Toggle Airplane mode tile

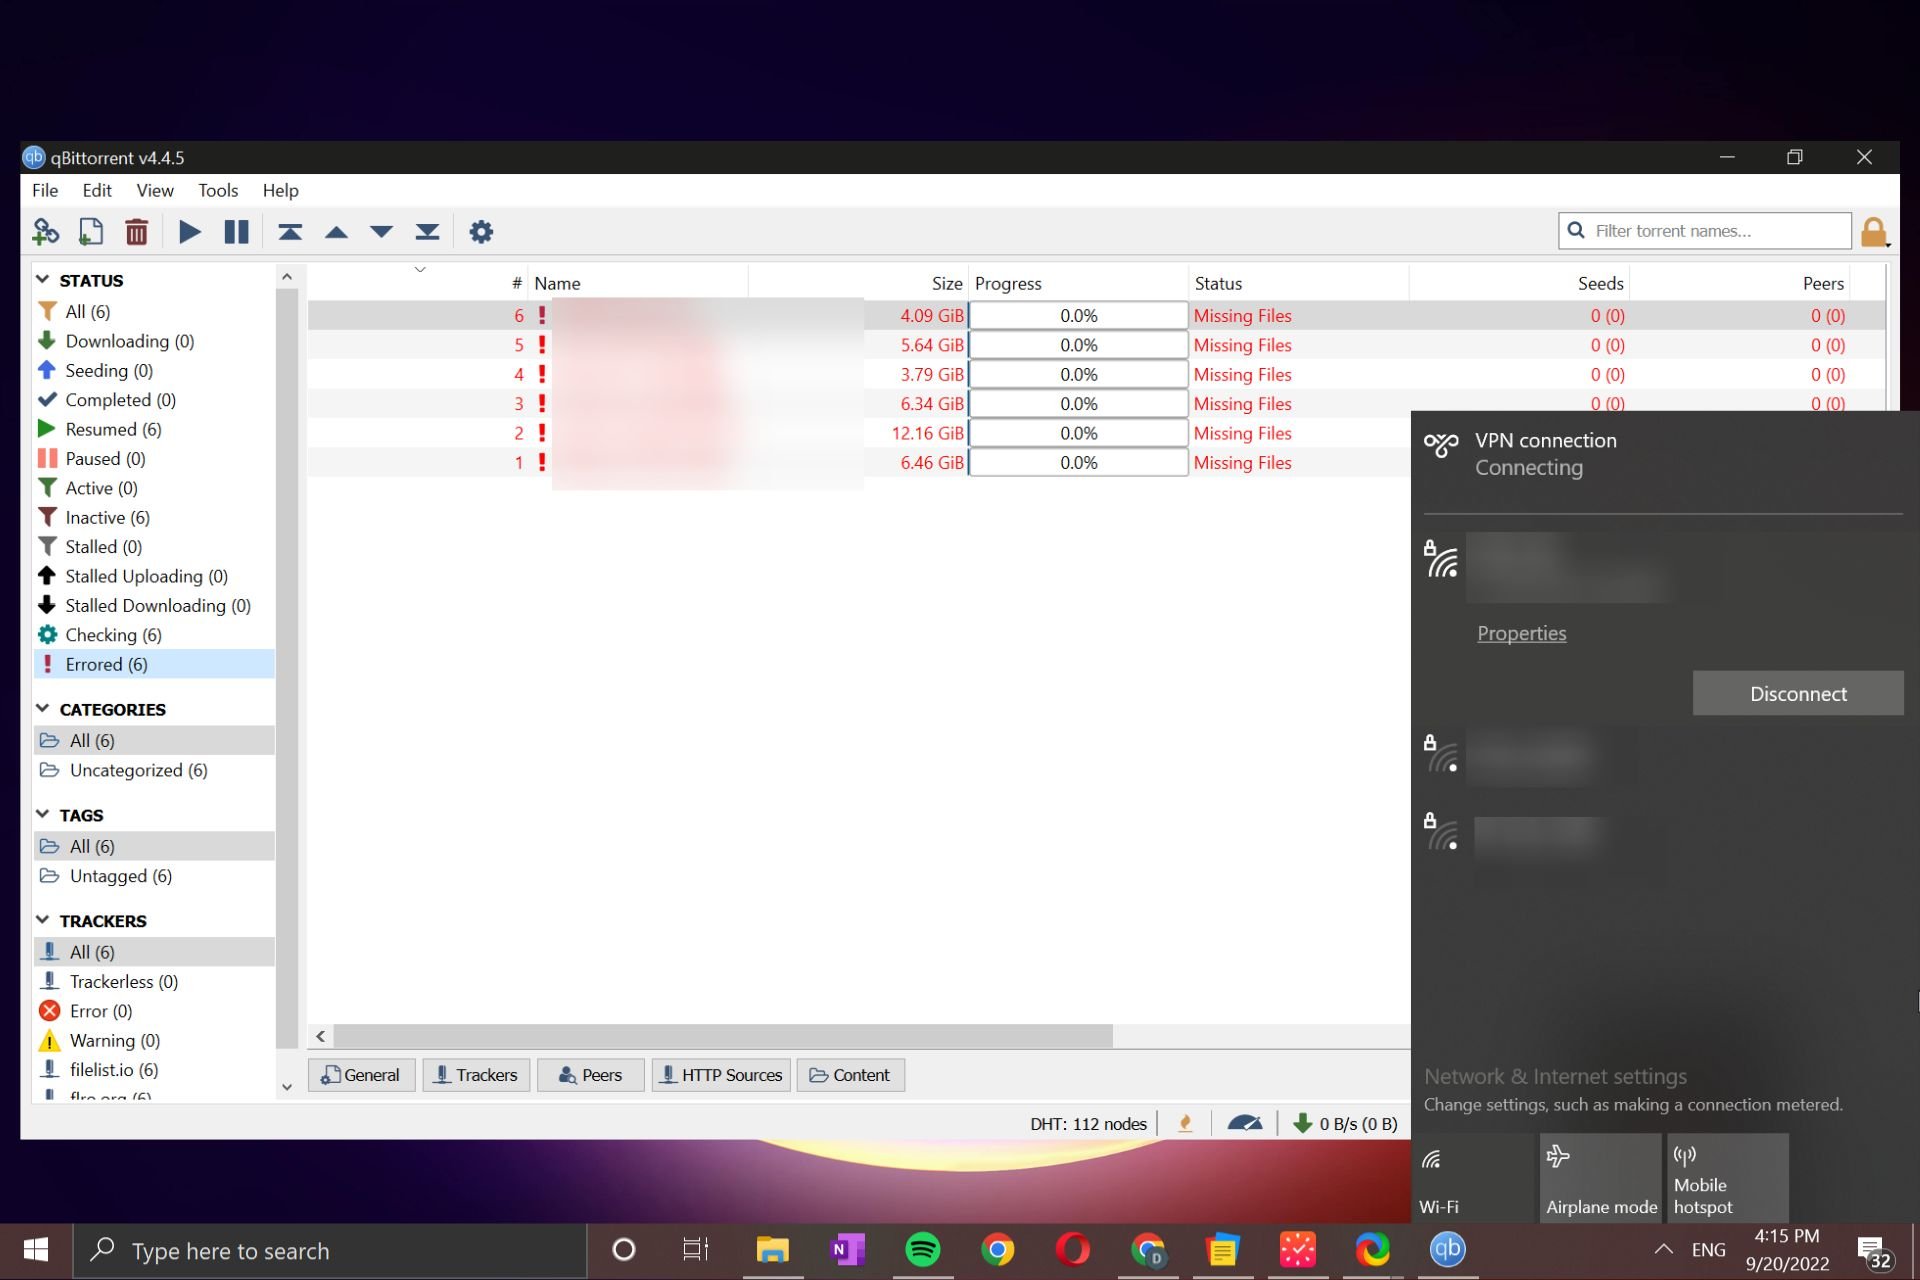coord(1600,1178)
